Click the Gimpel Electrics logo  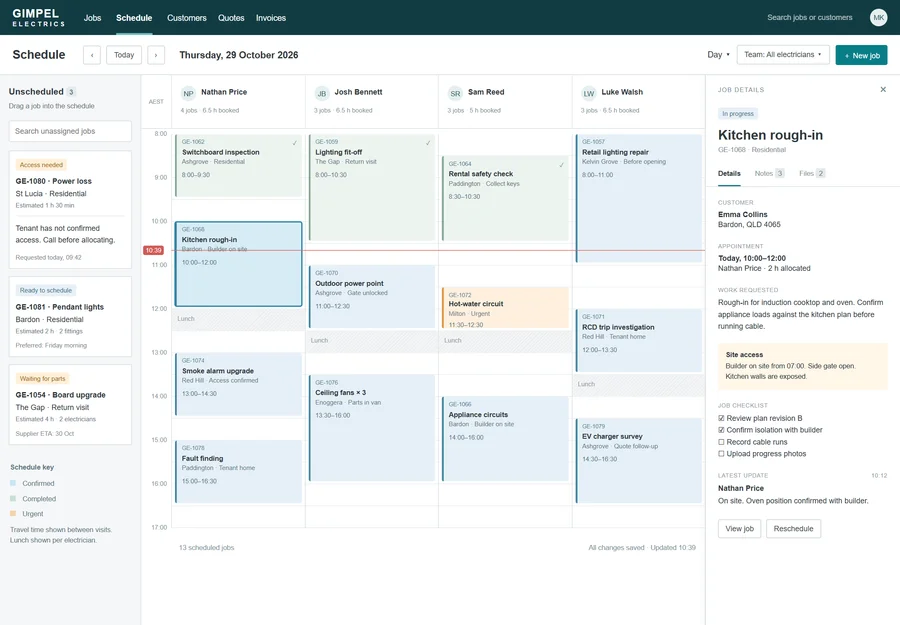coord(38,18)
